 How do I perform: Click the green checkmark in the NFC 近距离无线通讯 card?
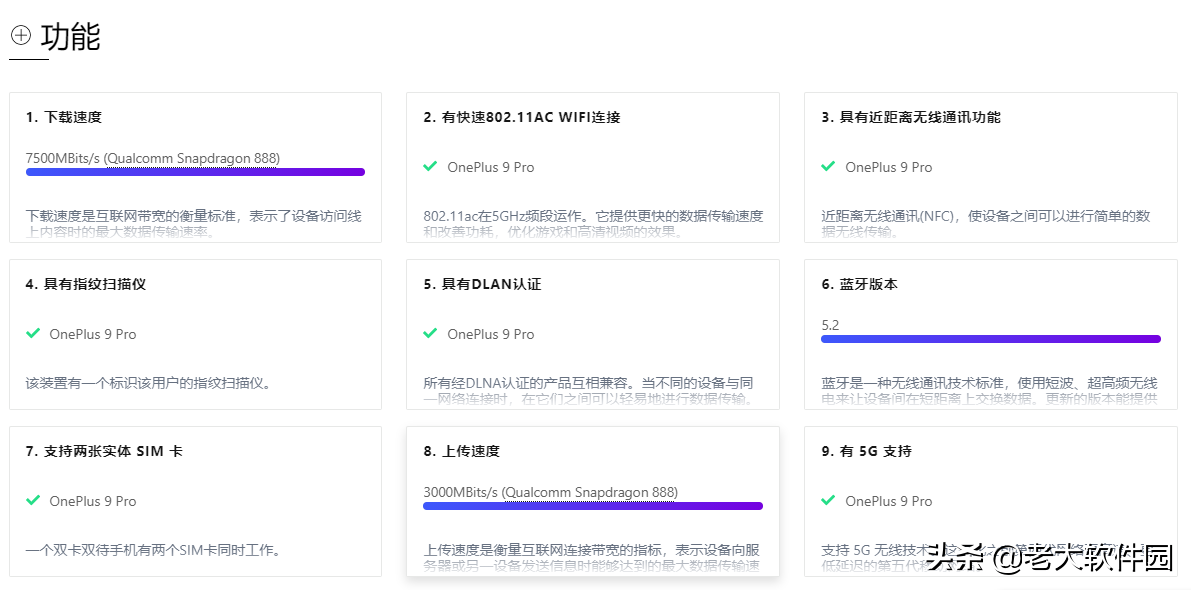(x=828, y=166)
